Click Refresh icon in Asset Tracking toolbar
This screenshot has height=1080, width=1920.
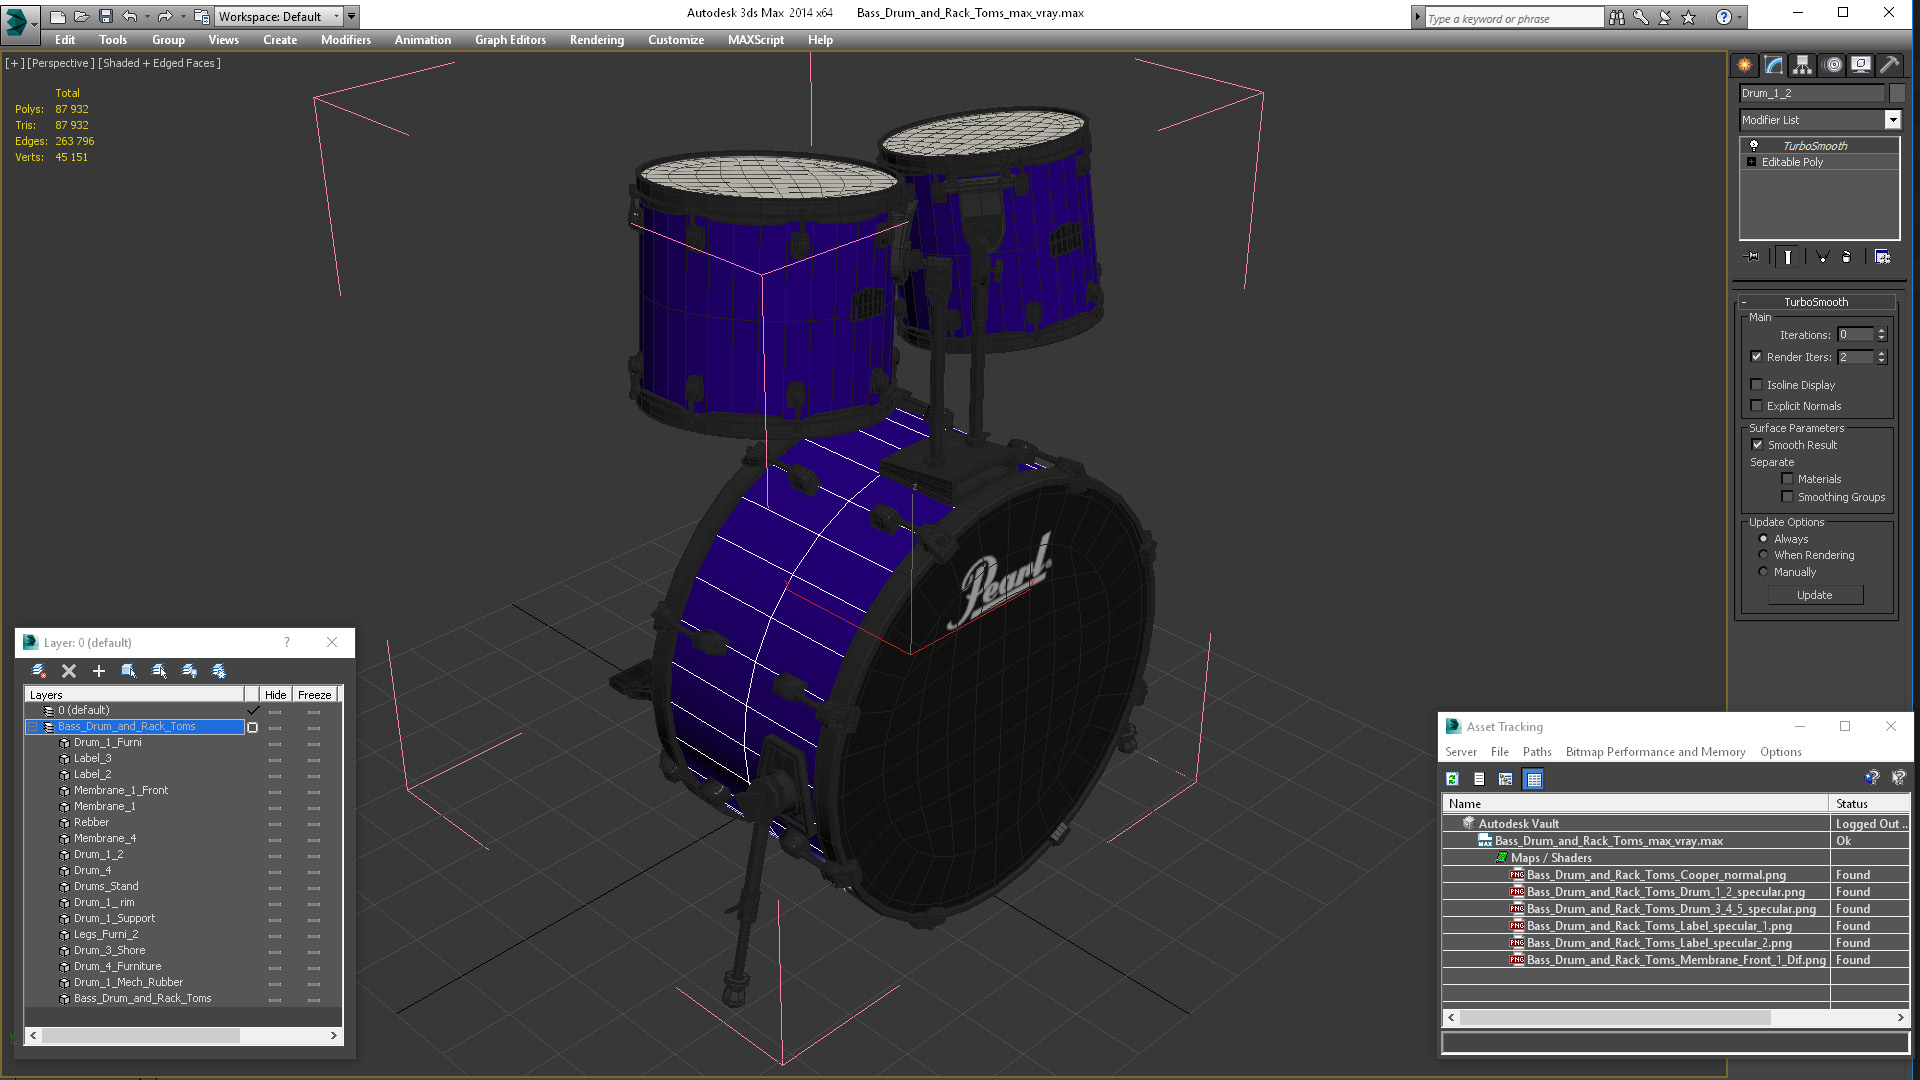click(x=1452, y=779)
